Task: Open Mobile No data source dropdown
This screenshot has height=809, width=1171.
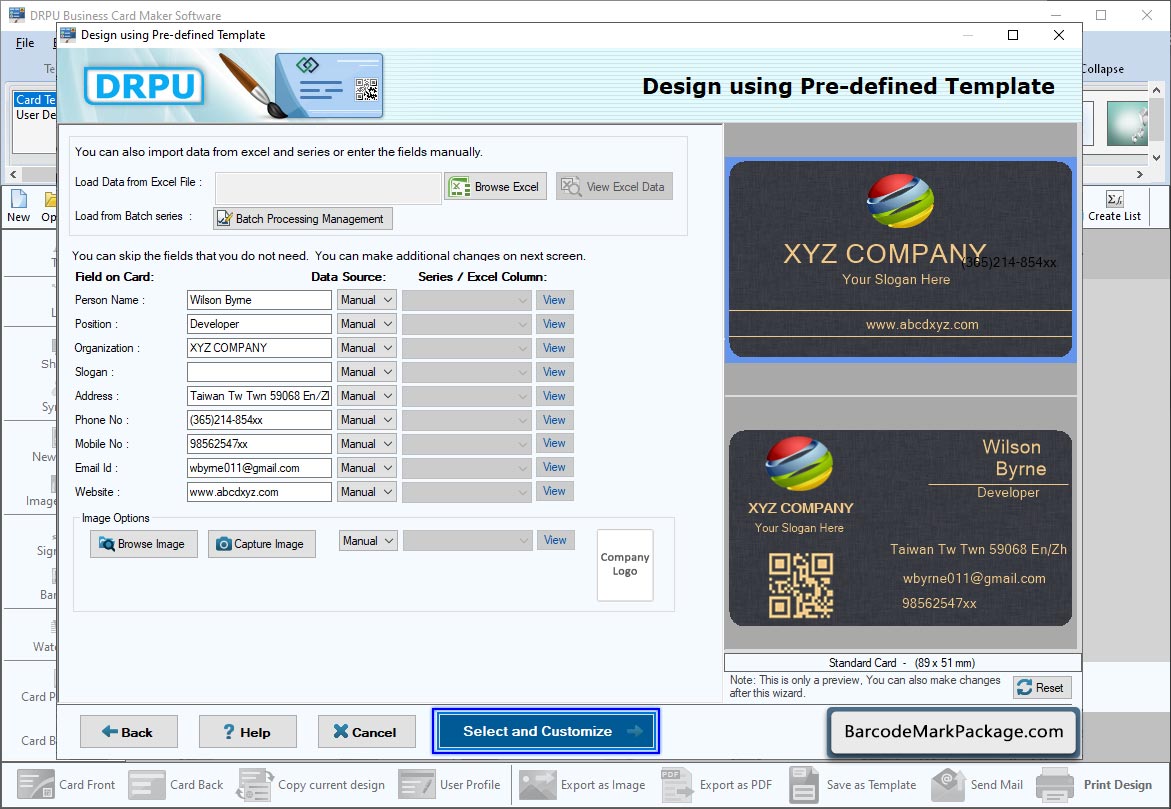Action: pyautogui.click(x=366, y=444)
